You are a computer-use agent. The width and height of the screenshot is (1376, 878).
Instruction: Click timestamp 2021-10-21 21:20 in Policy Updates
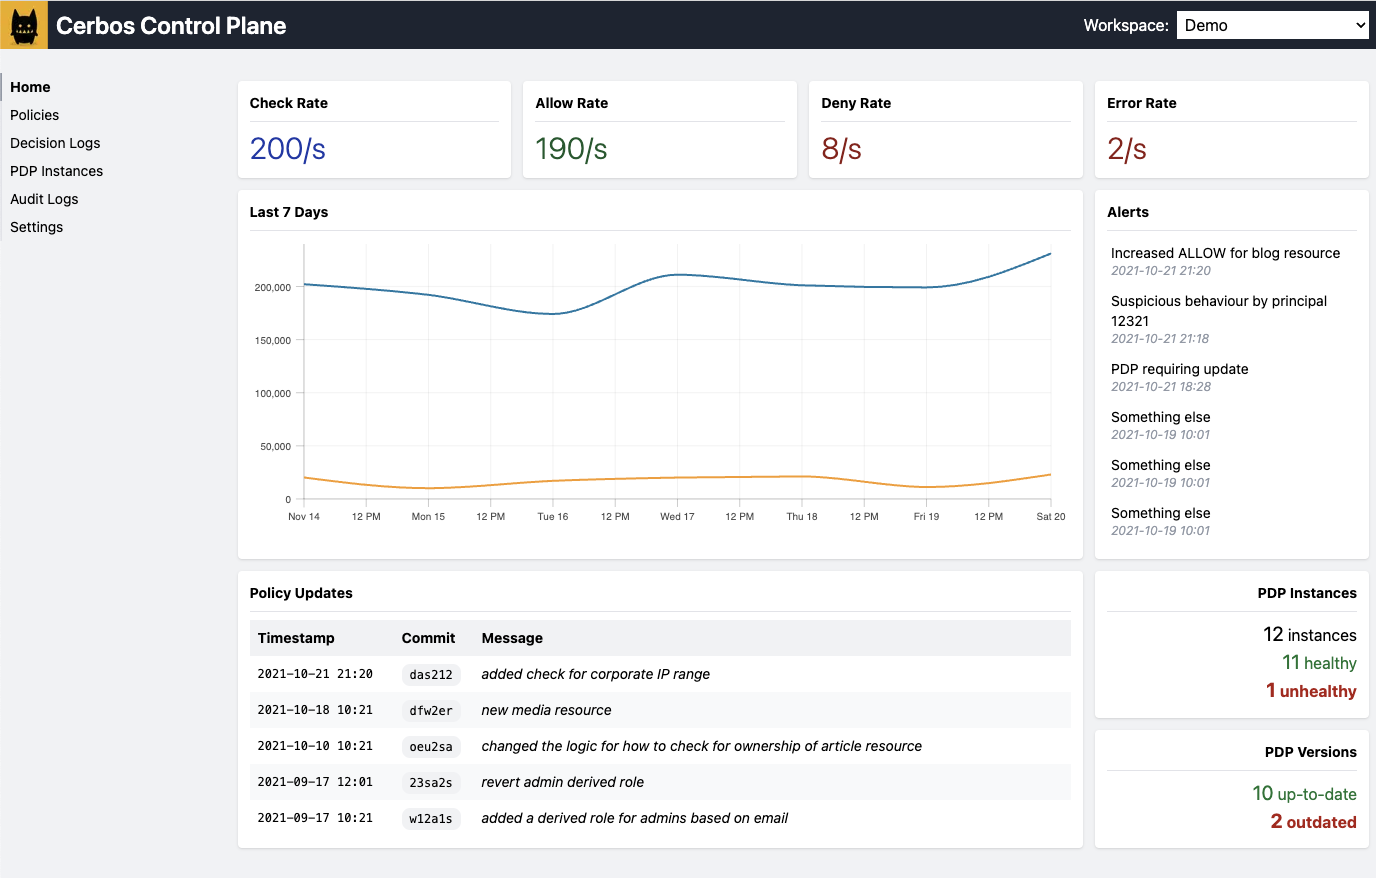click(x=315, y=674)
